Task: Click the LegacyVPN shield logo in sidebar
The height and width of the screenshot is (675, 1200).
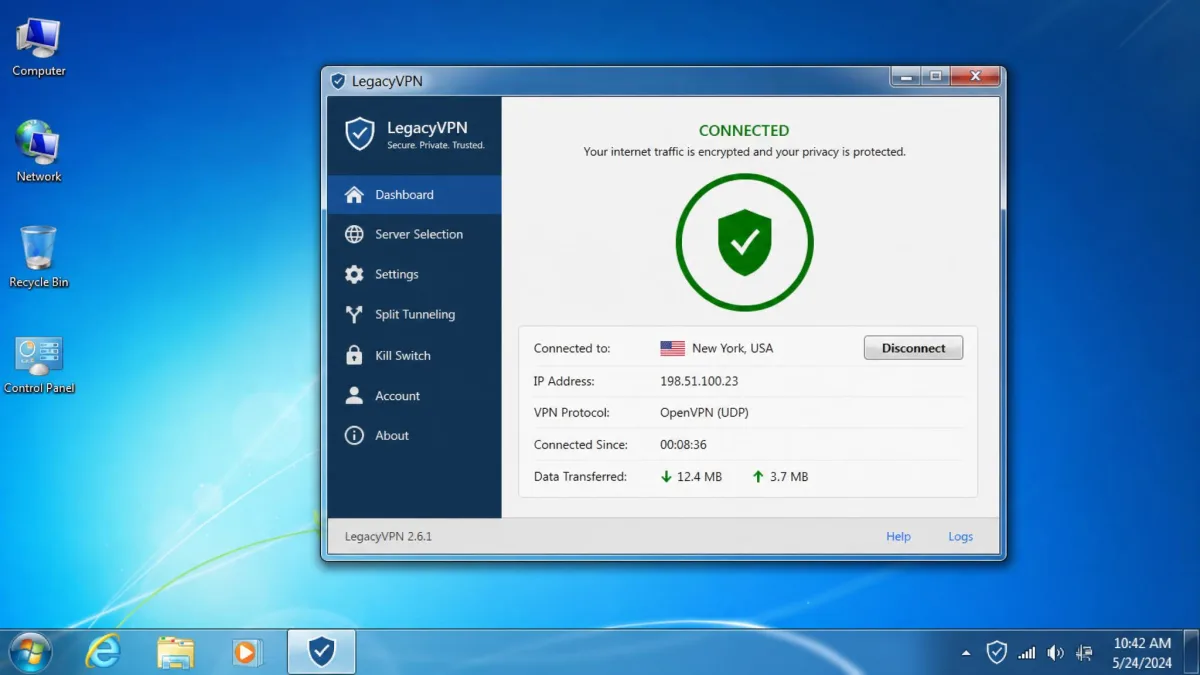Action: click(x=360, y=134)
